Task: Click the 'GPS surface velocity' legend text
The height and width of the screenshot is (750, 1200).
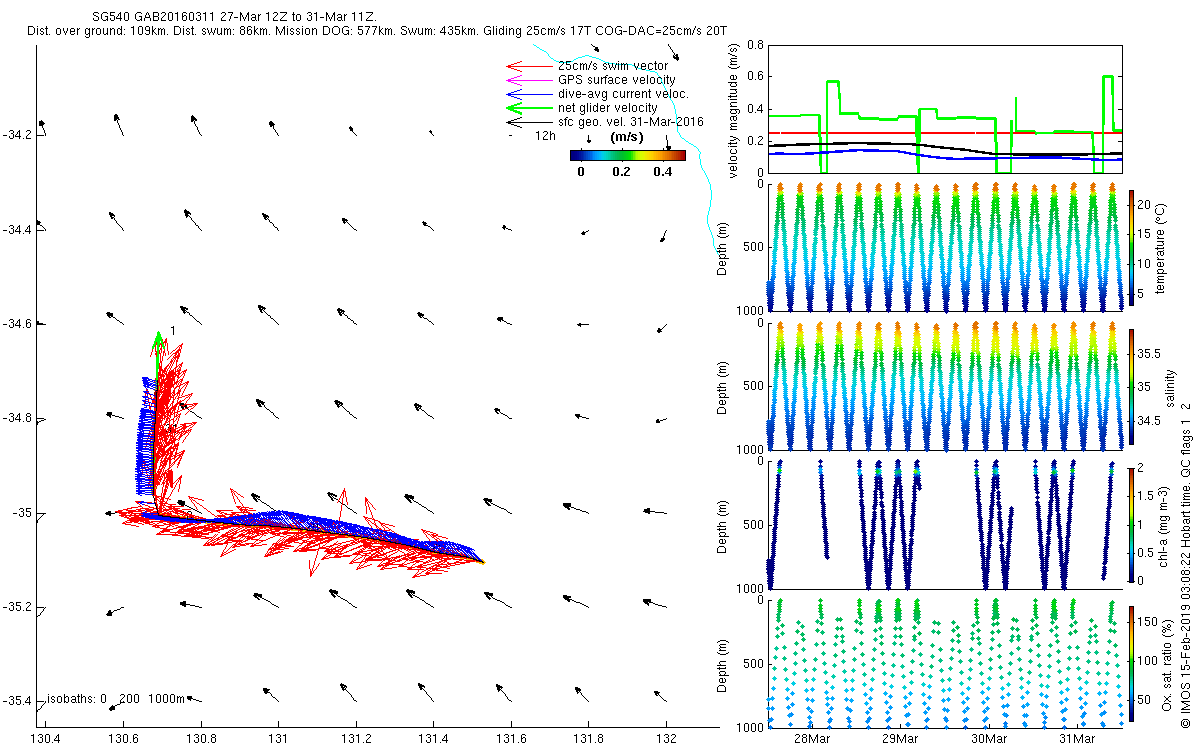Action: 616,80
